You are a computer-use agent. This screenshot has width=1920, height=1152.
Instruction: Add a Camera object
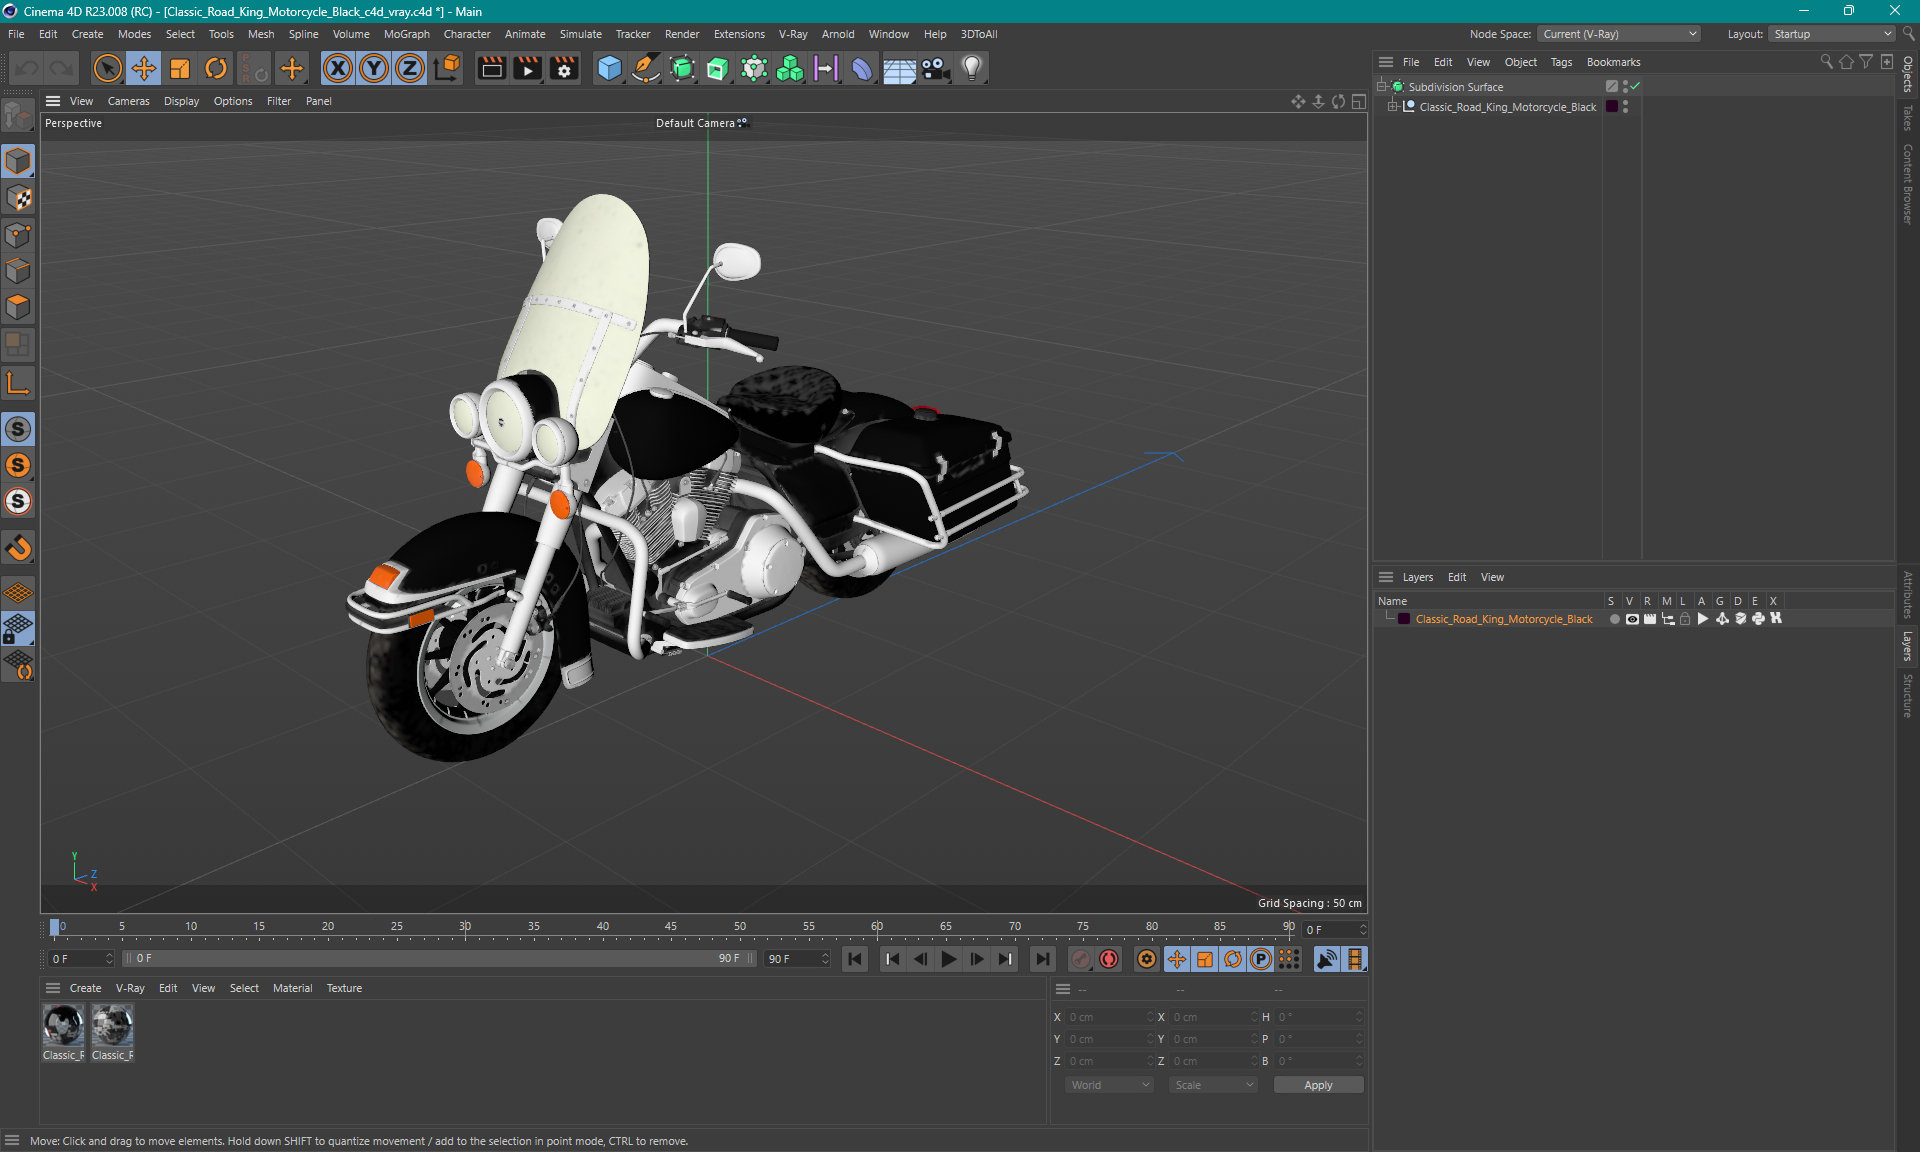tap(935, 68)
